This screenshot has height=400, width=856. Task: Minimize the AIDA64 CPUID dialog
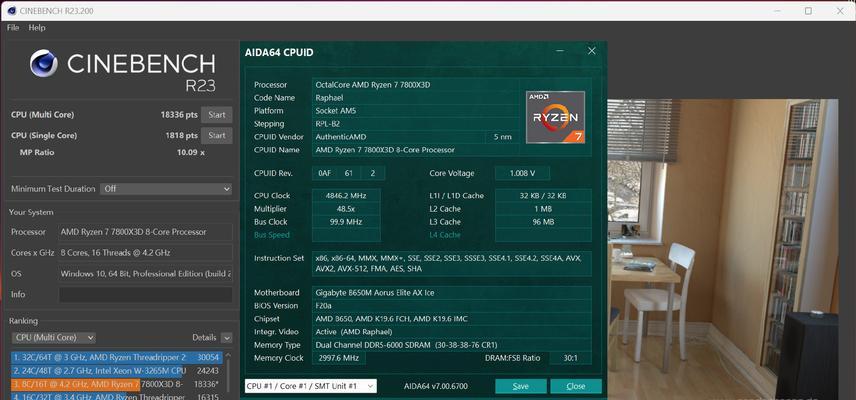(x=560, y=51)
